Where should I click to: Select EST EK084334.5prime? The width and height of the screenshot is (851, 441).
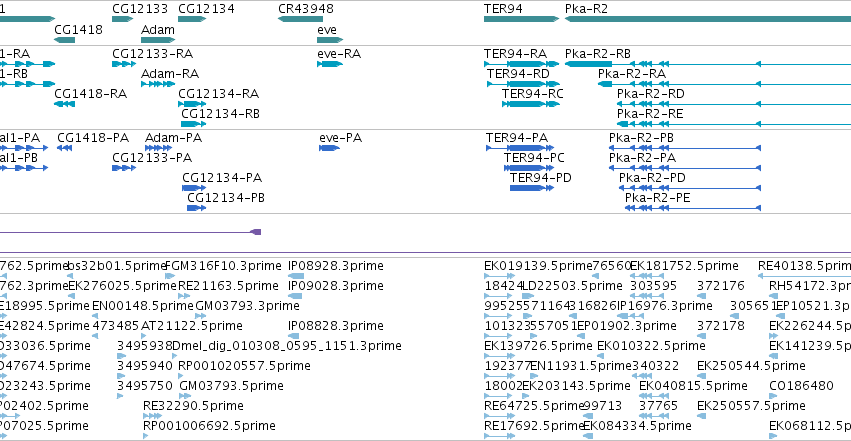[587, 436]
